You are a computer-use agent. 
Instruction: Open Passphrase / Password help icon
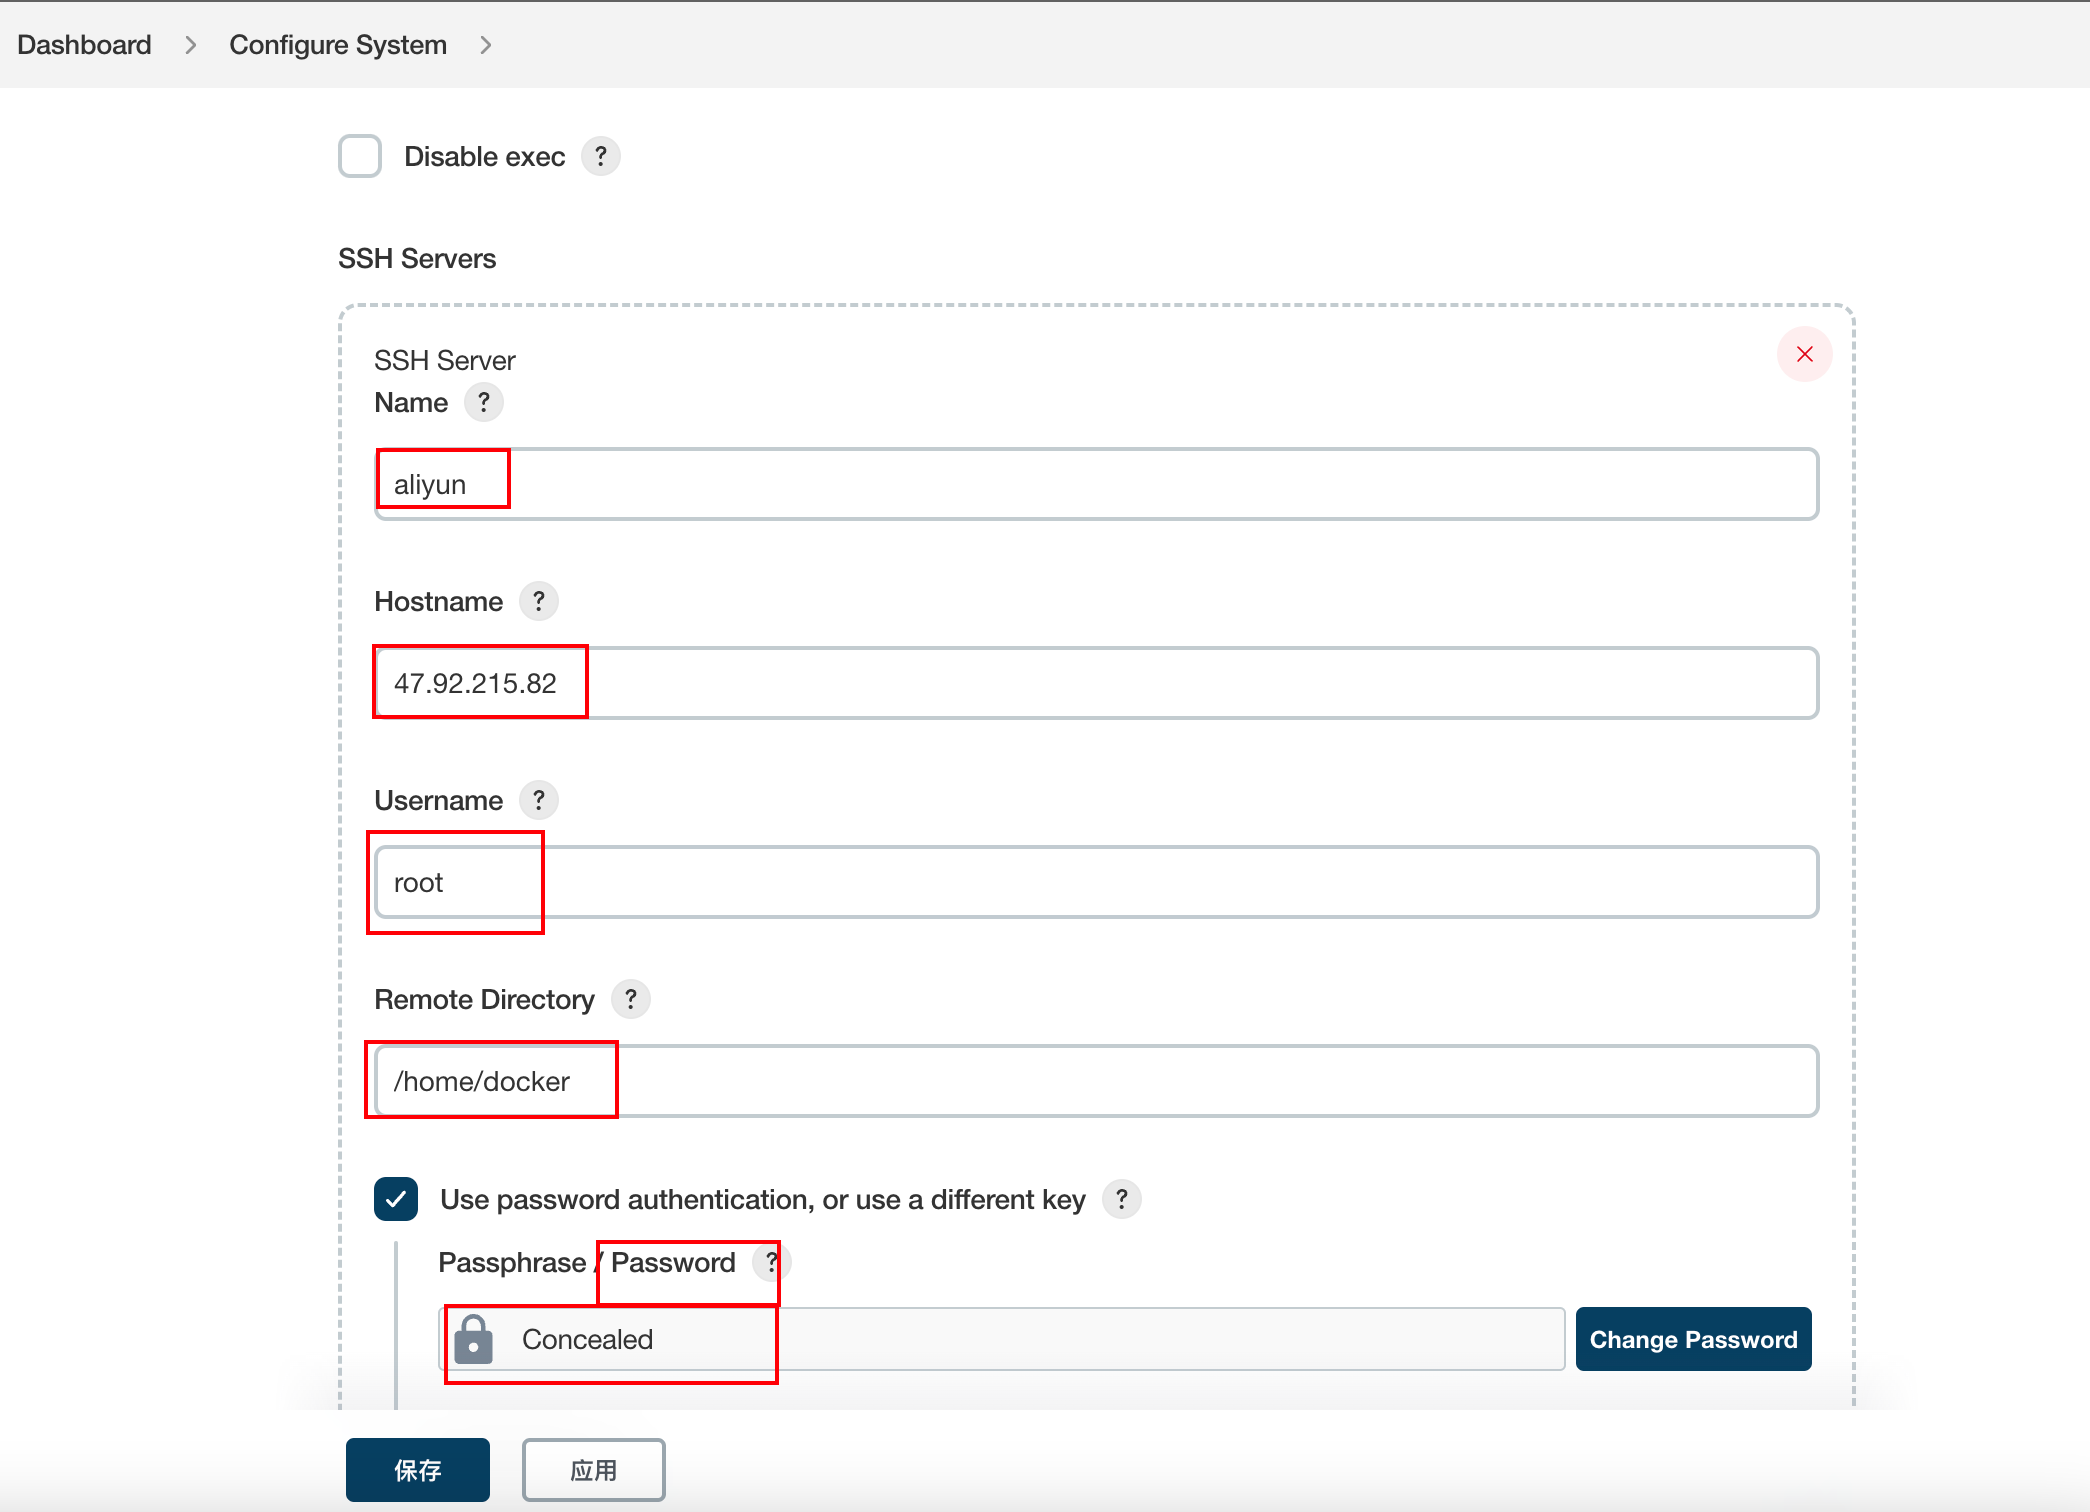coord(771,1262)
